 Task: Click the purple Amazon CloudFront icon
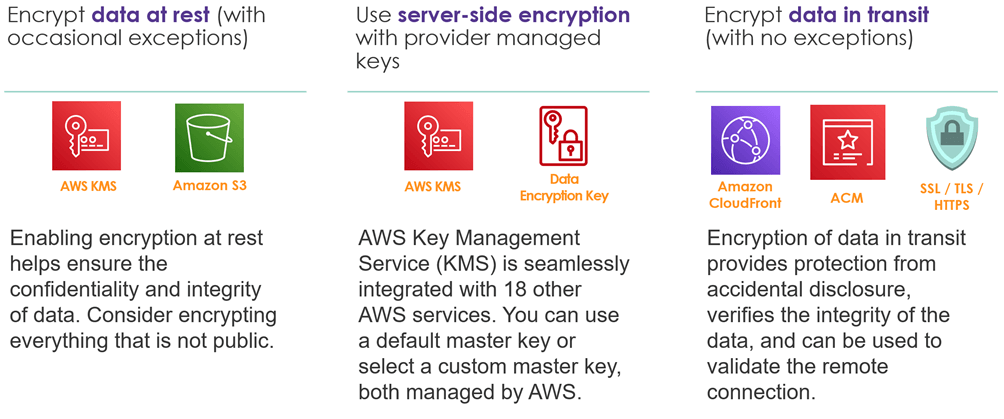[x=745, y=140]
